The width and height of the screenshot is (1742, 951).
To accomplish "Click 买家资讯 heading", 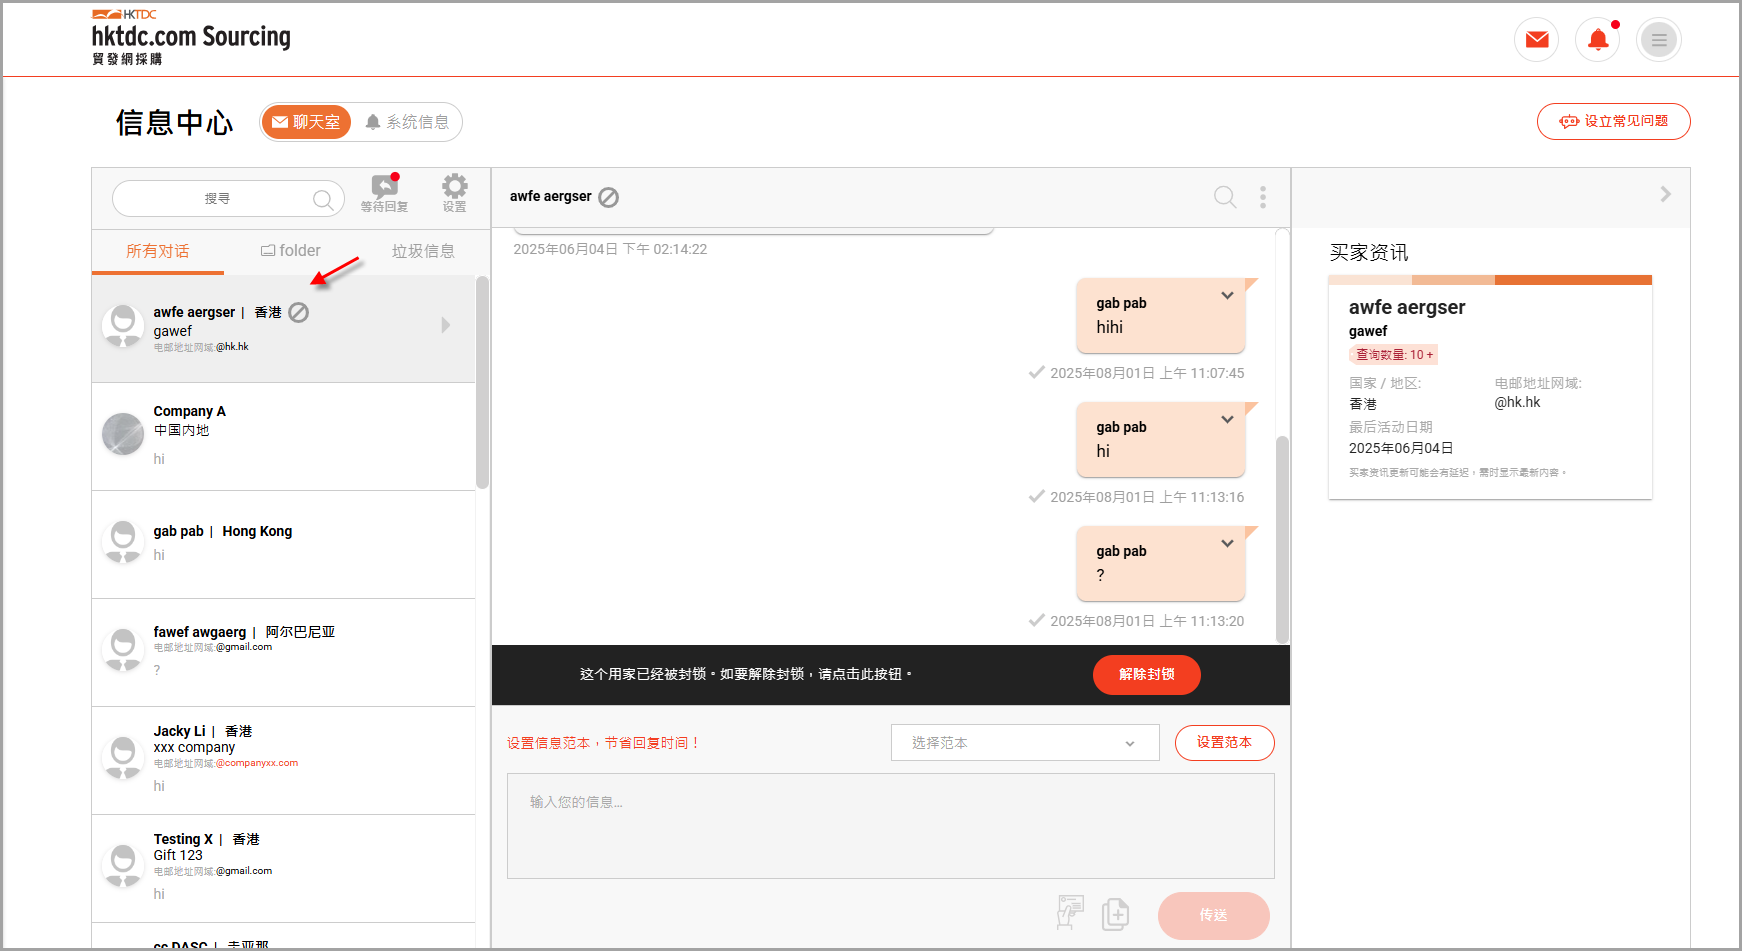I will pyautogui.click(x=1369, y=253).
